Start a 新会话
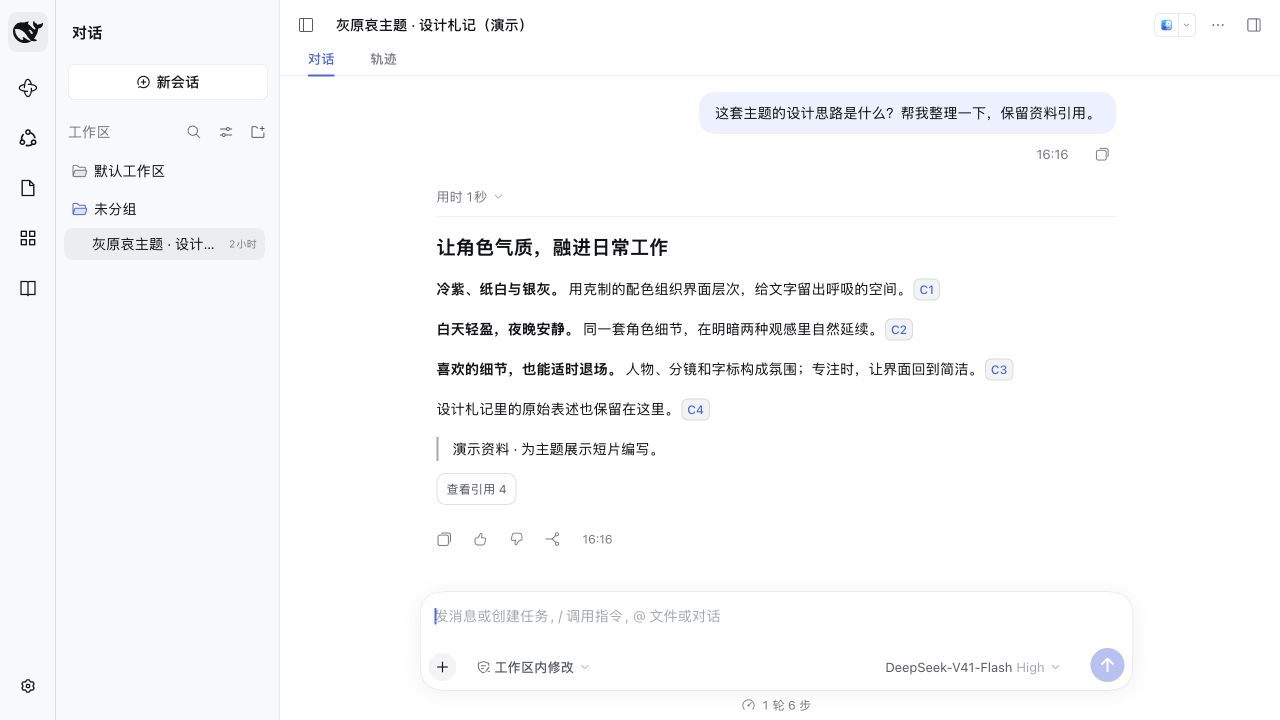 pyautogui.click(x=168, y=82)
